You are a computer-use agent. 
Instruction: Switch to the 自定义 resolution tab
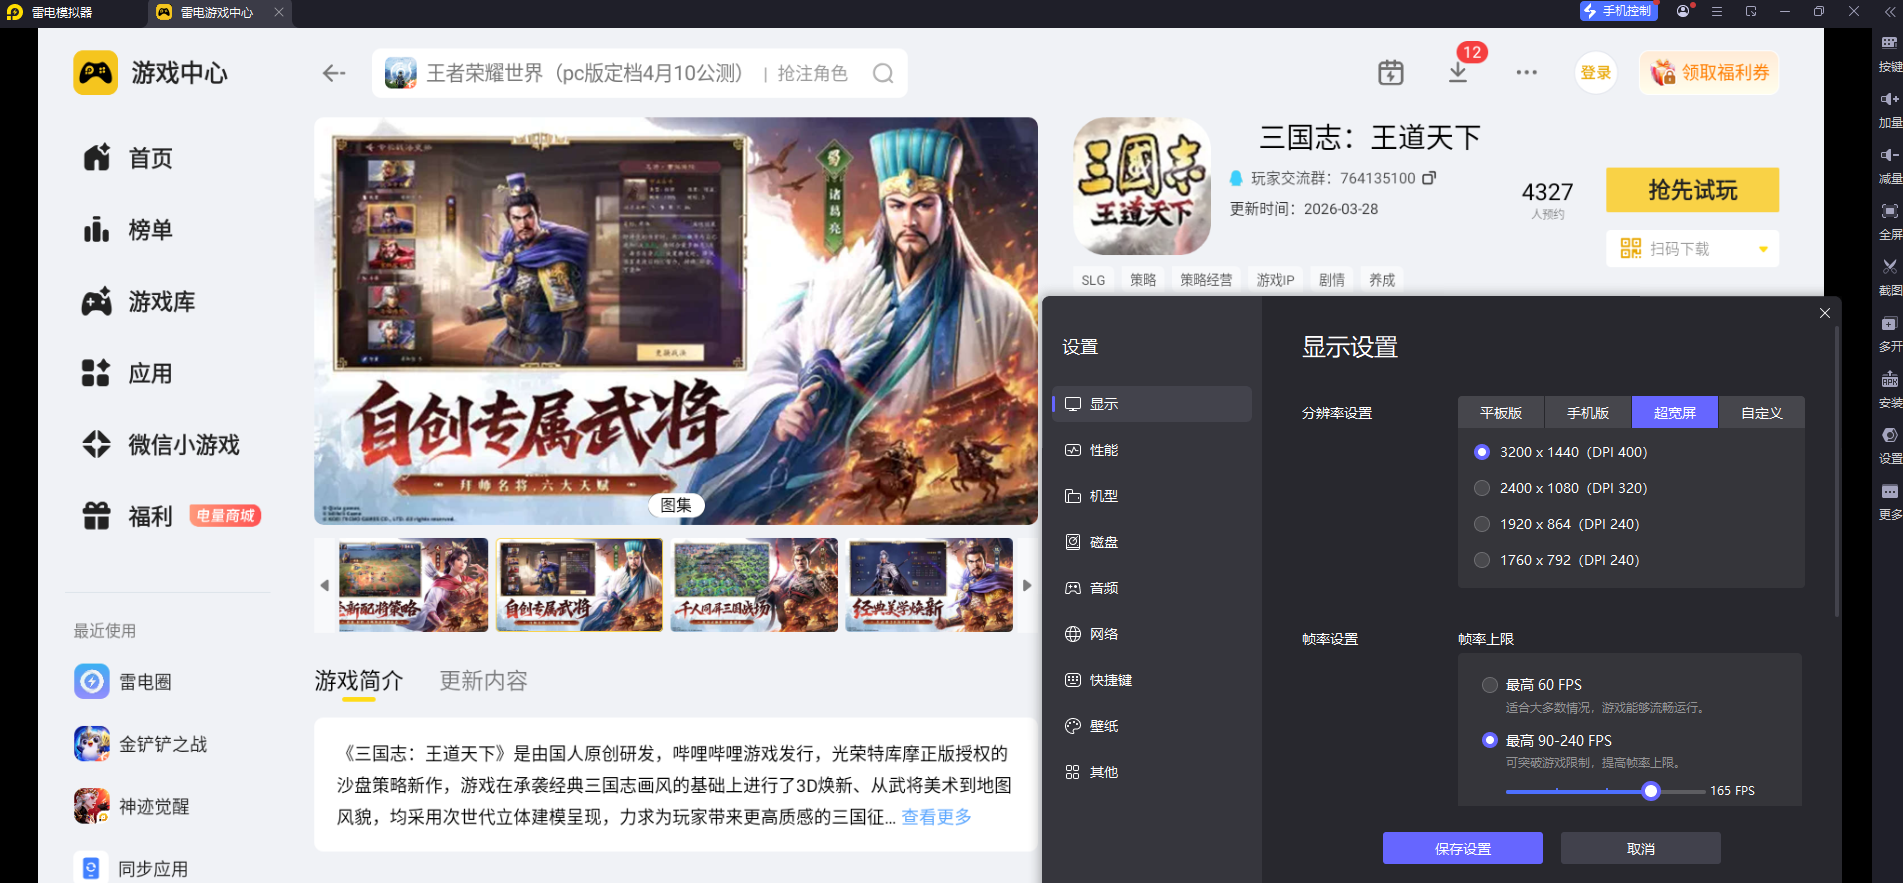[x=1762, y=413]
